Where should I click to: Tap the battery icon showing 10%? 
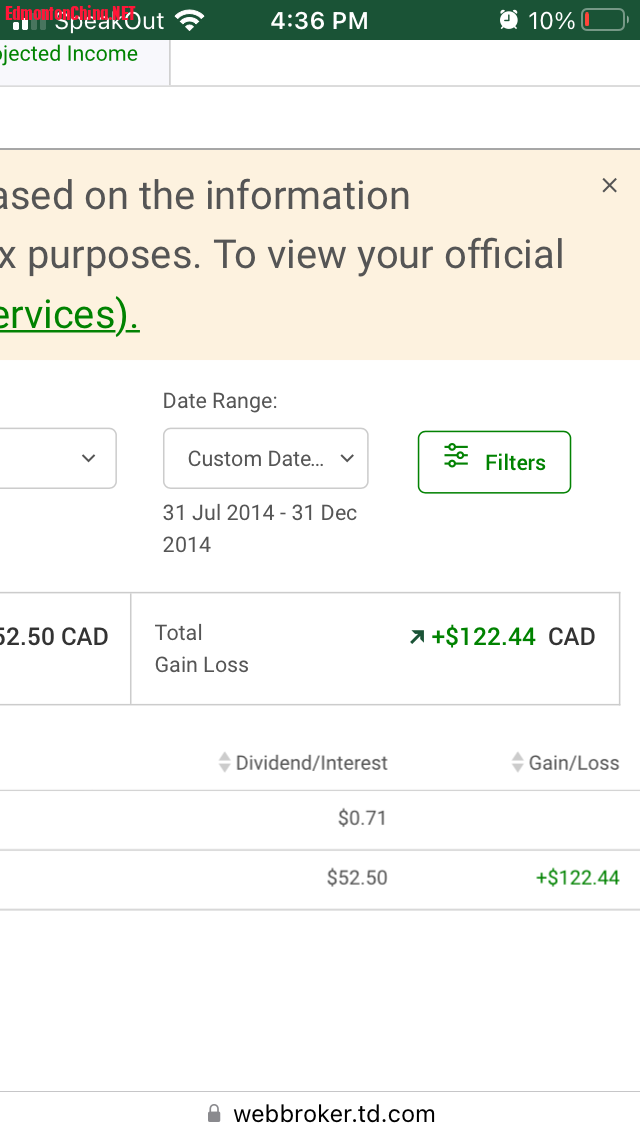point(603,20)
